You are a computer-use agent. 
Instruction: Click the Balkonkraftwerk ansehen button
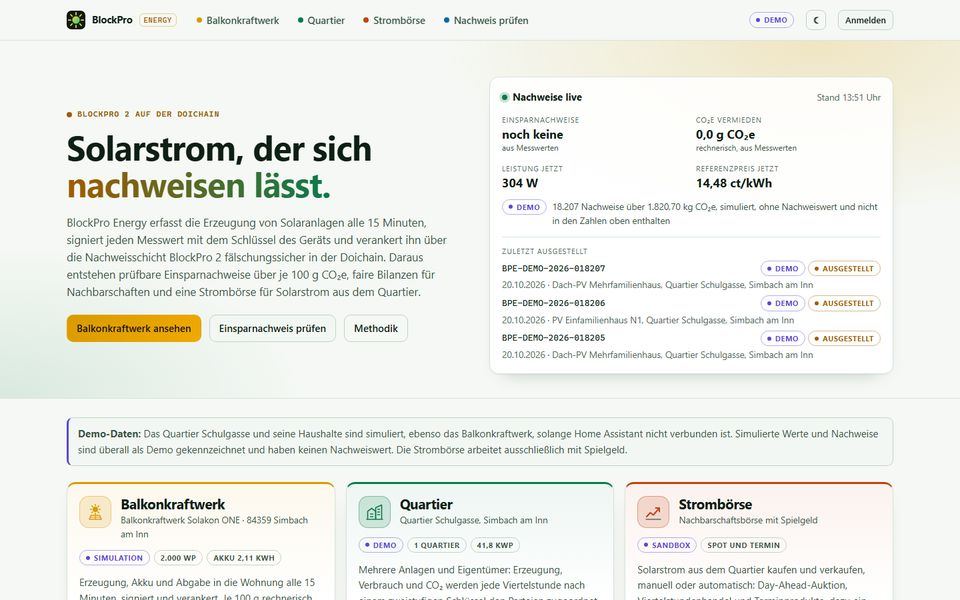click(x=134, y=328)
